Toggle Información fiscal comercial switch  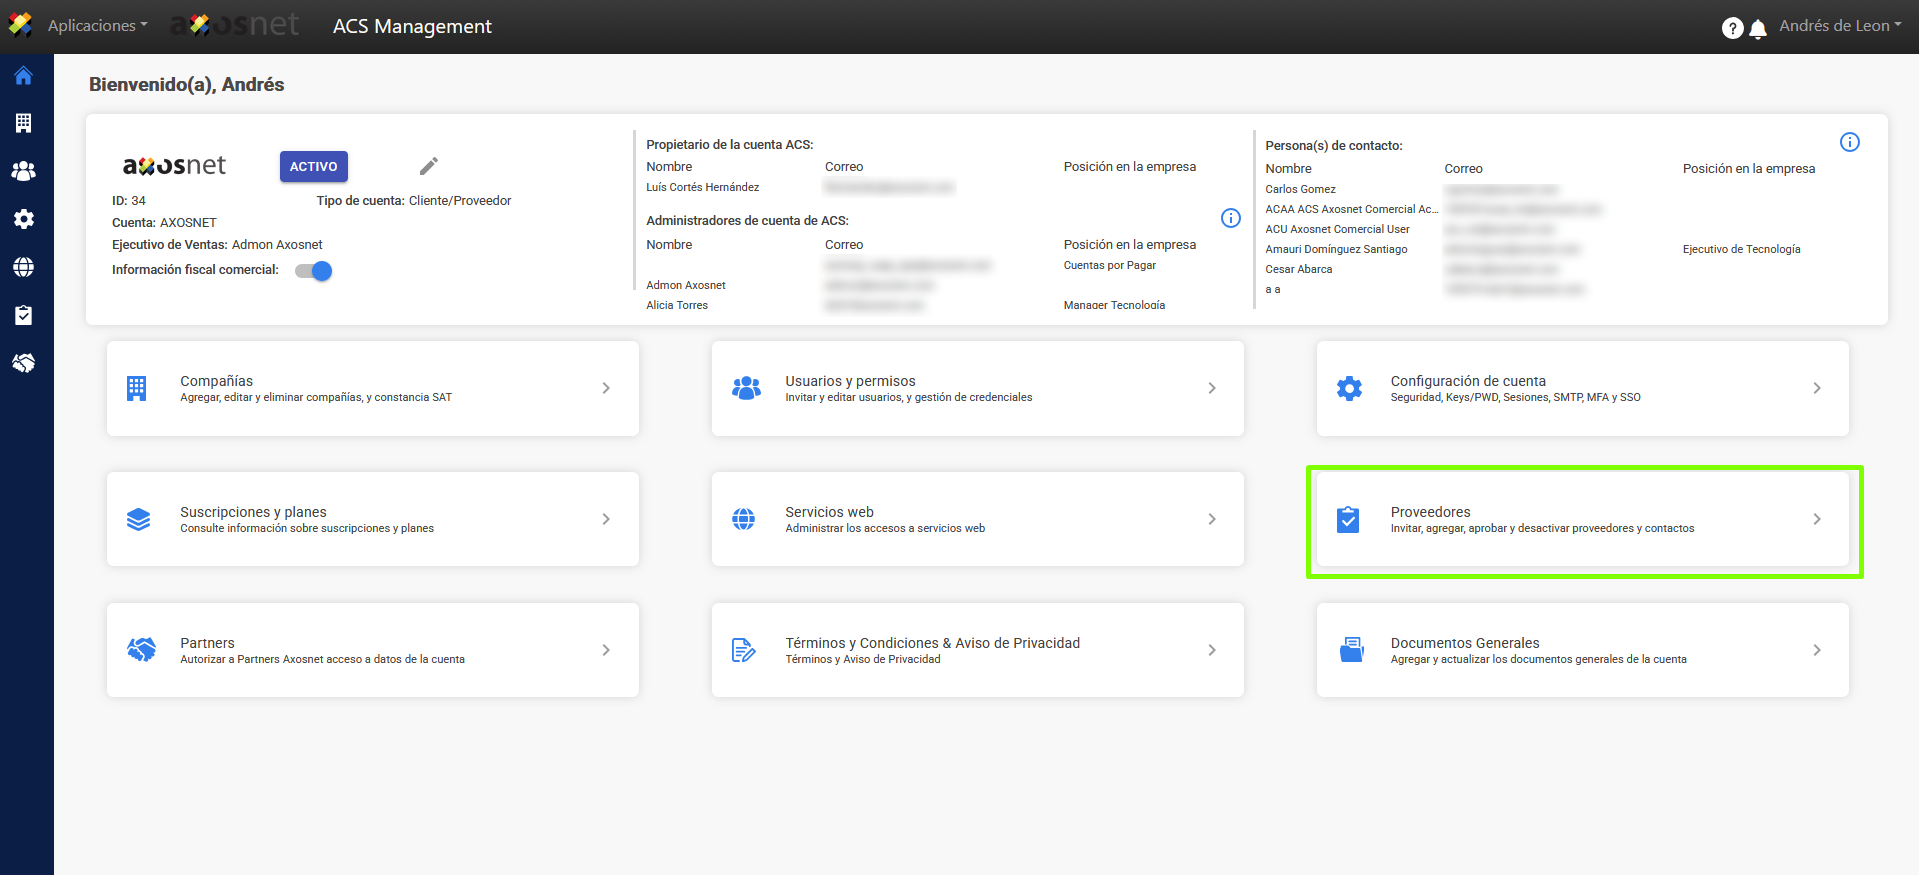point(314,271)
